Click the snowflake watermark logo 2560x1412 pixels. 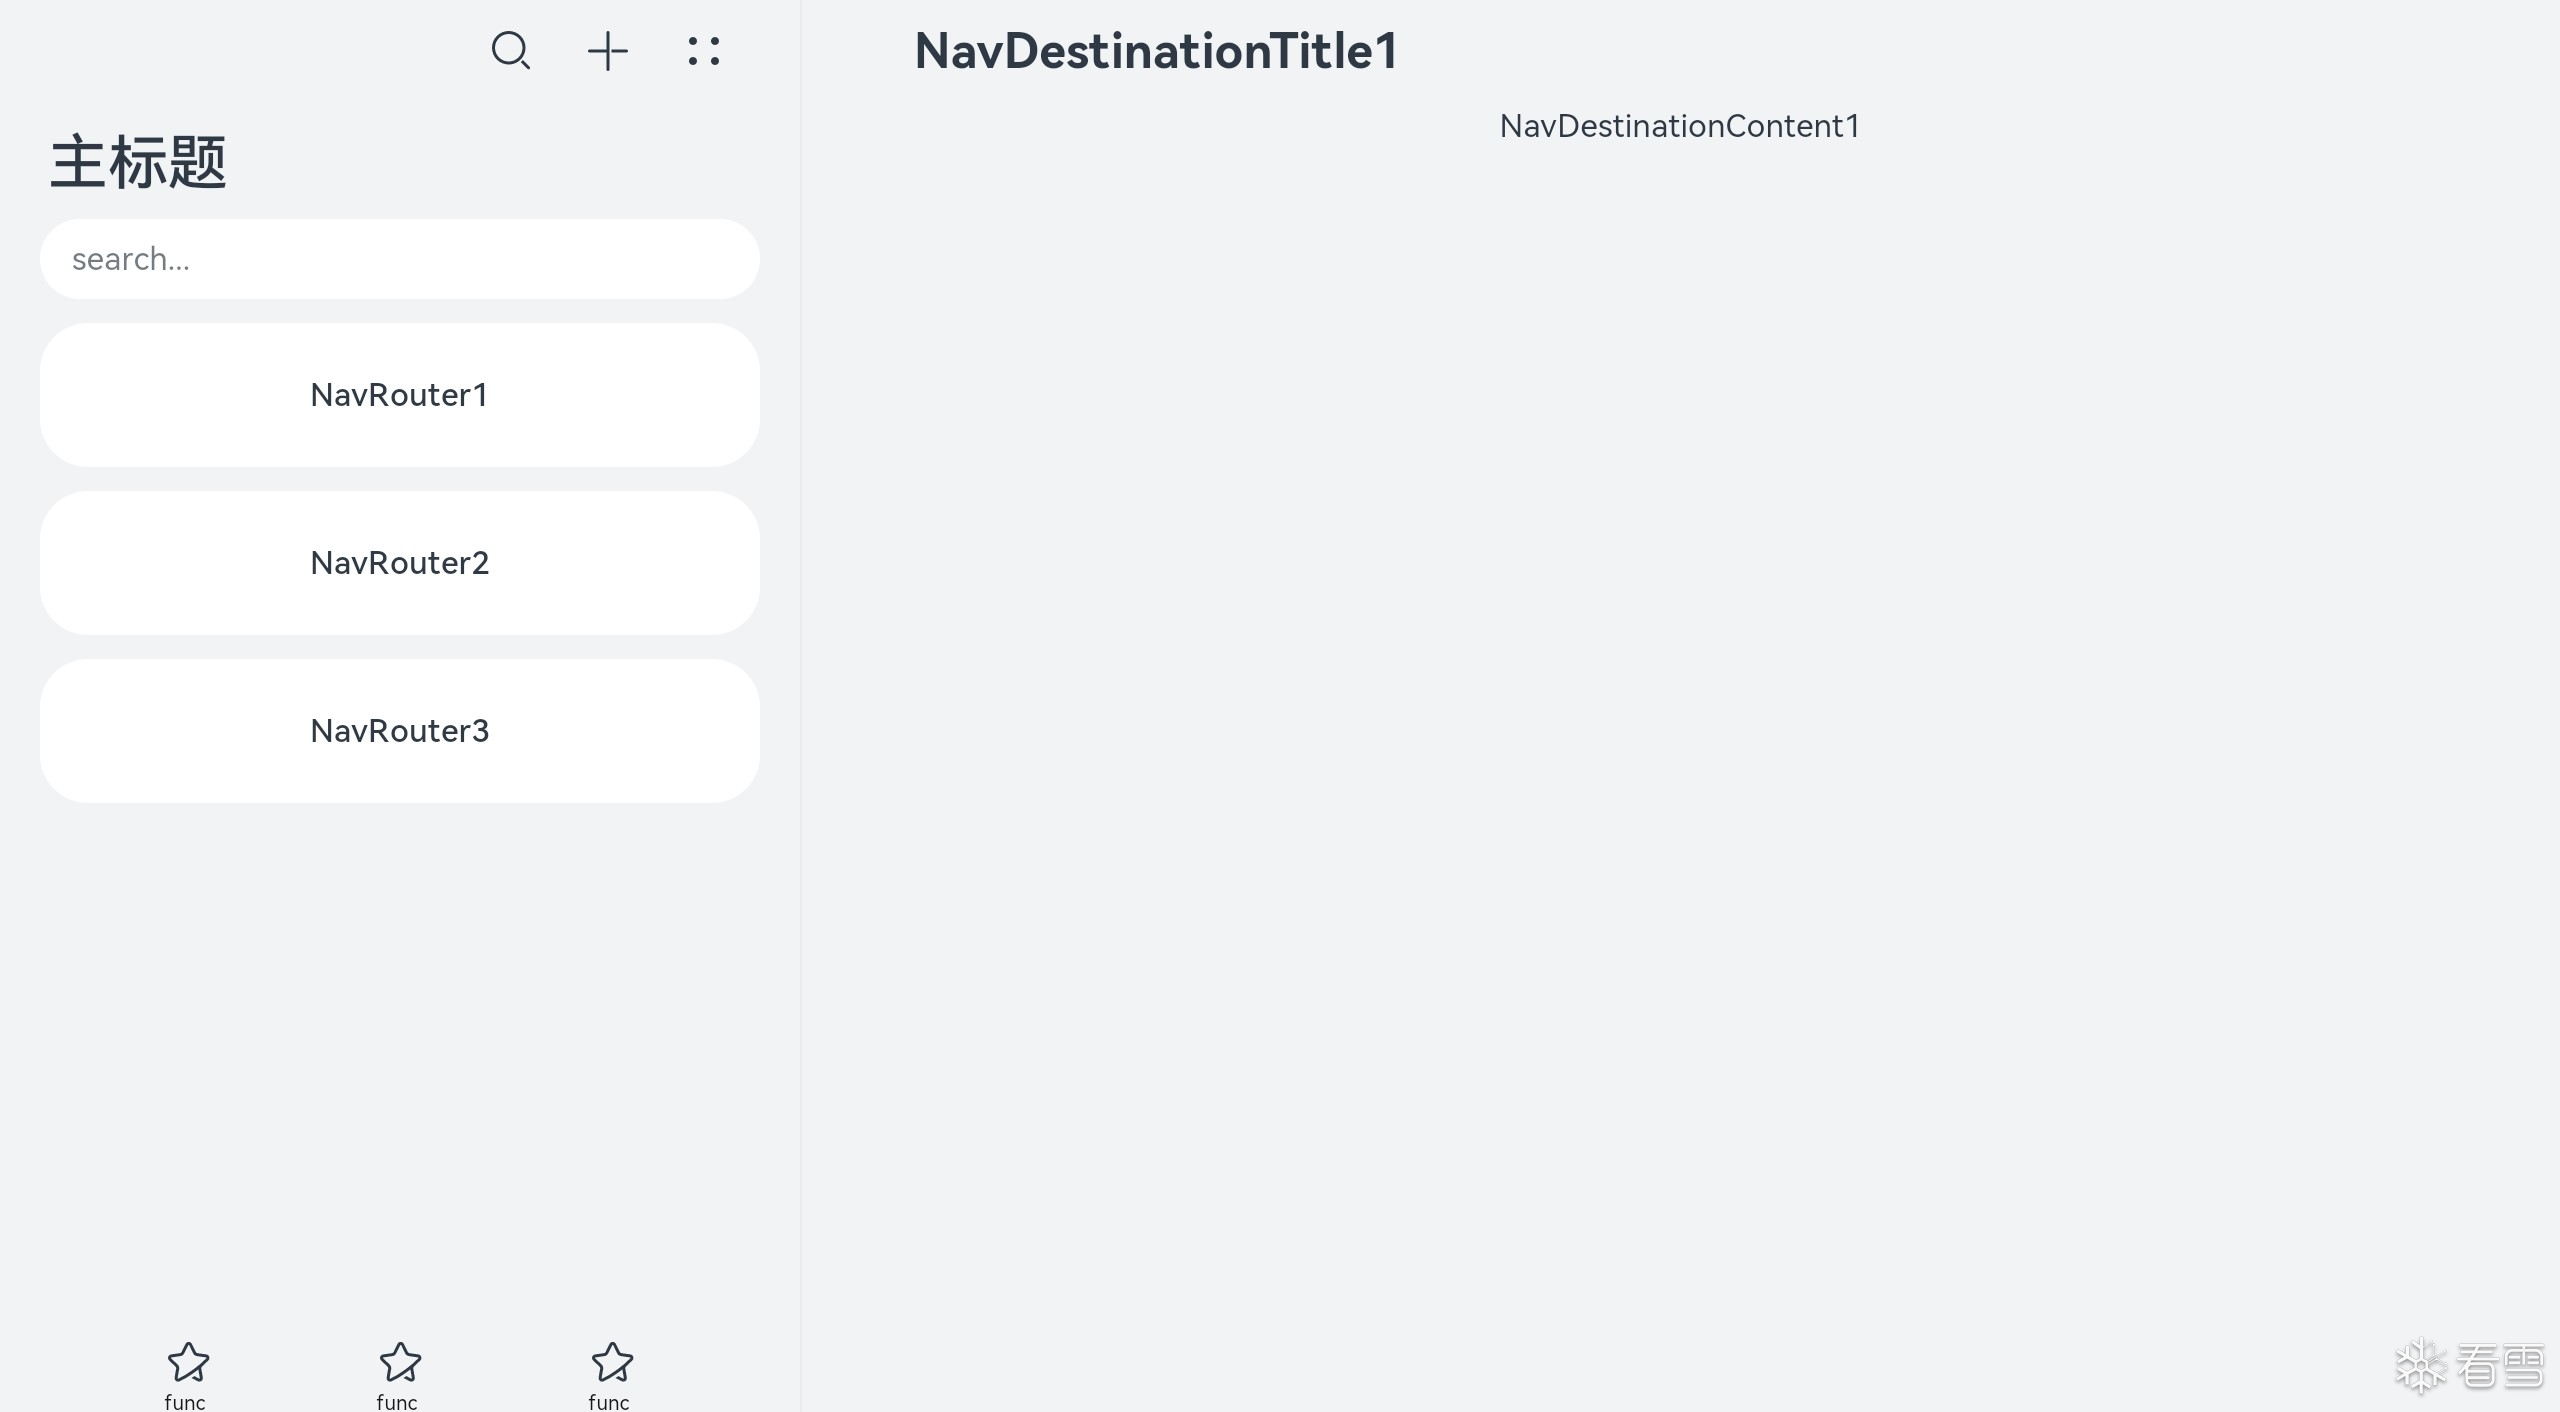[2420, 1366]
